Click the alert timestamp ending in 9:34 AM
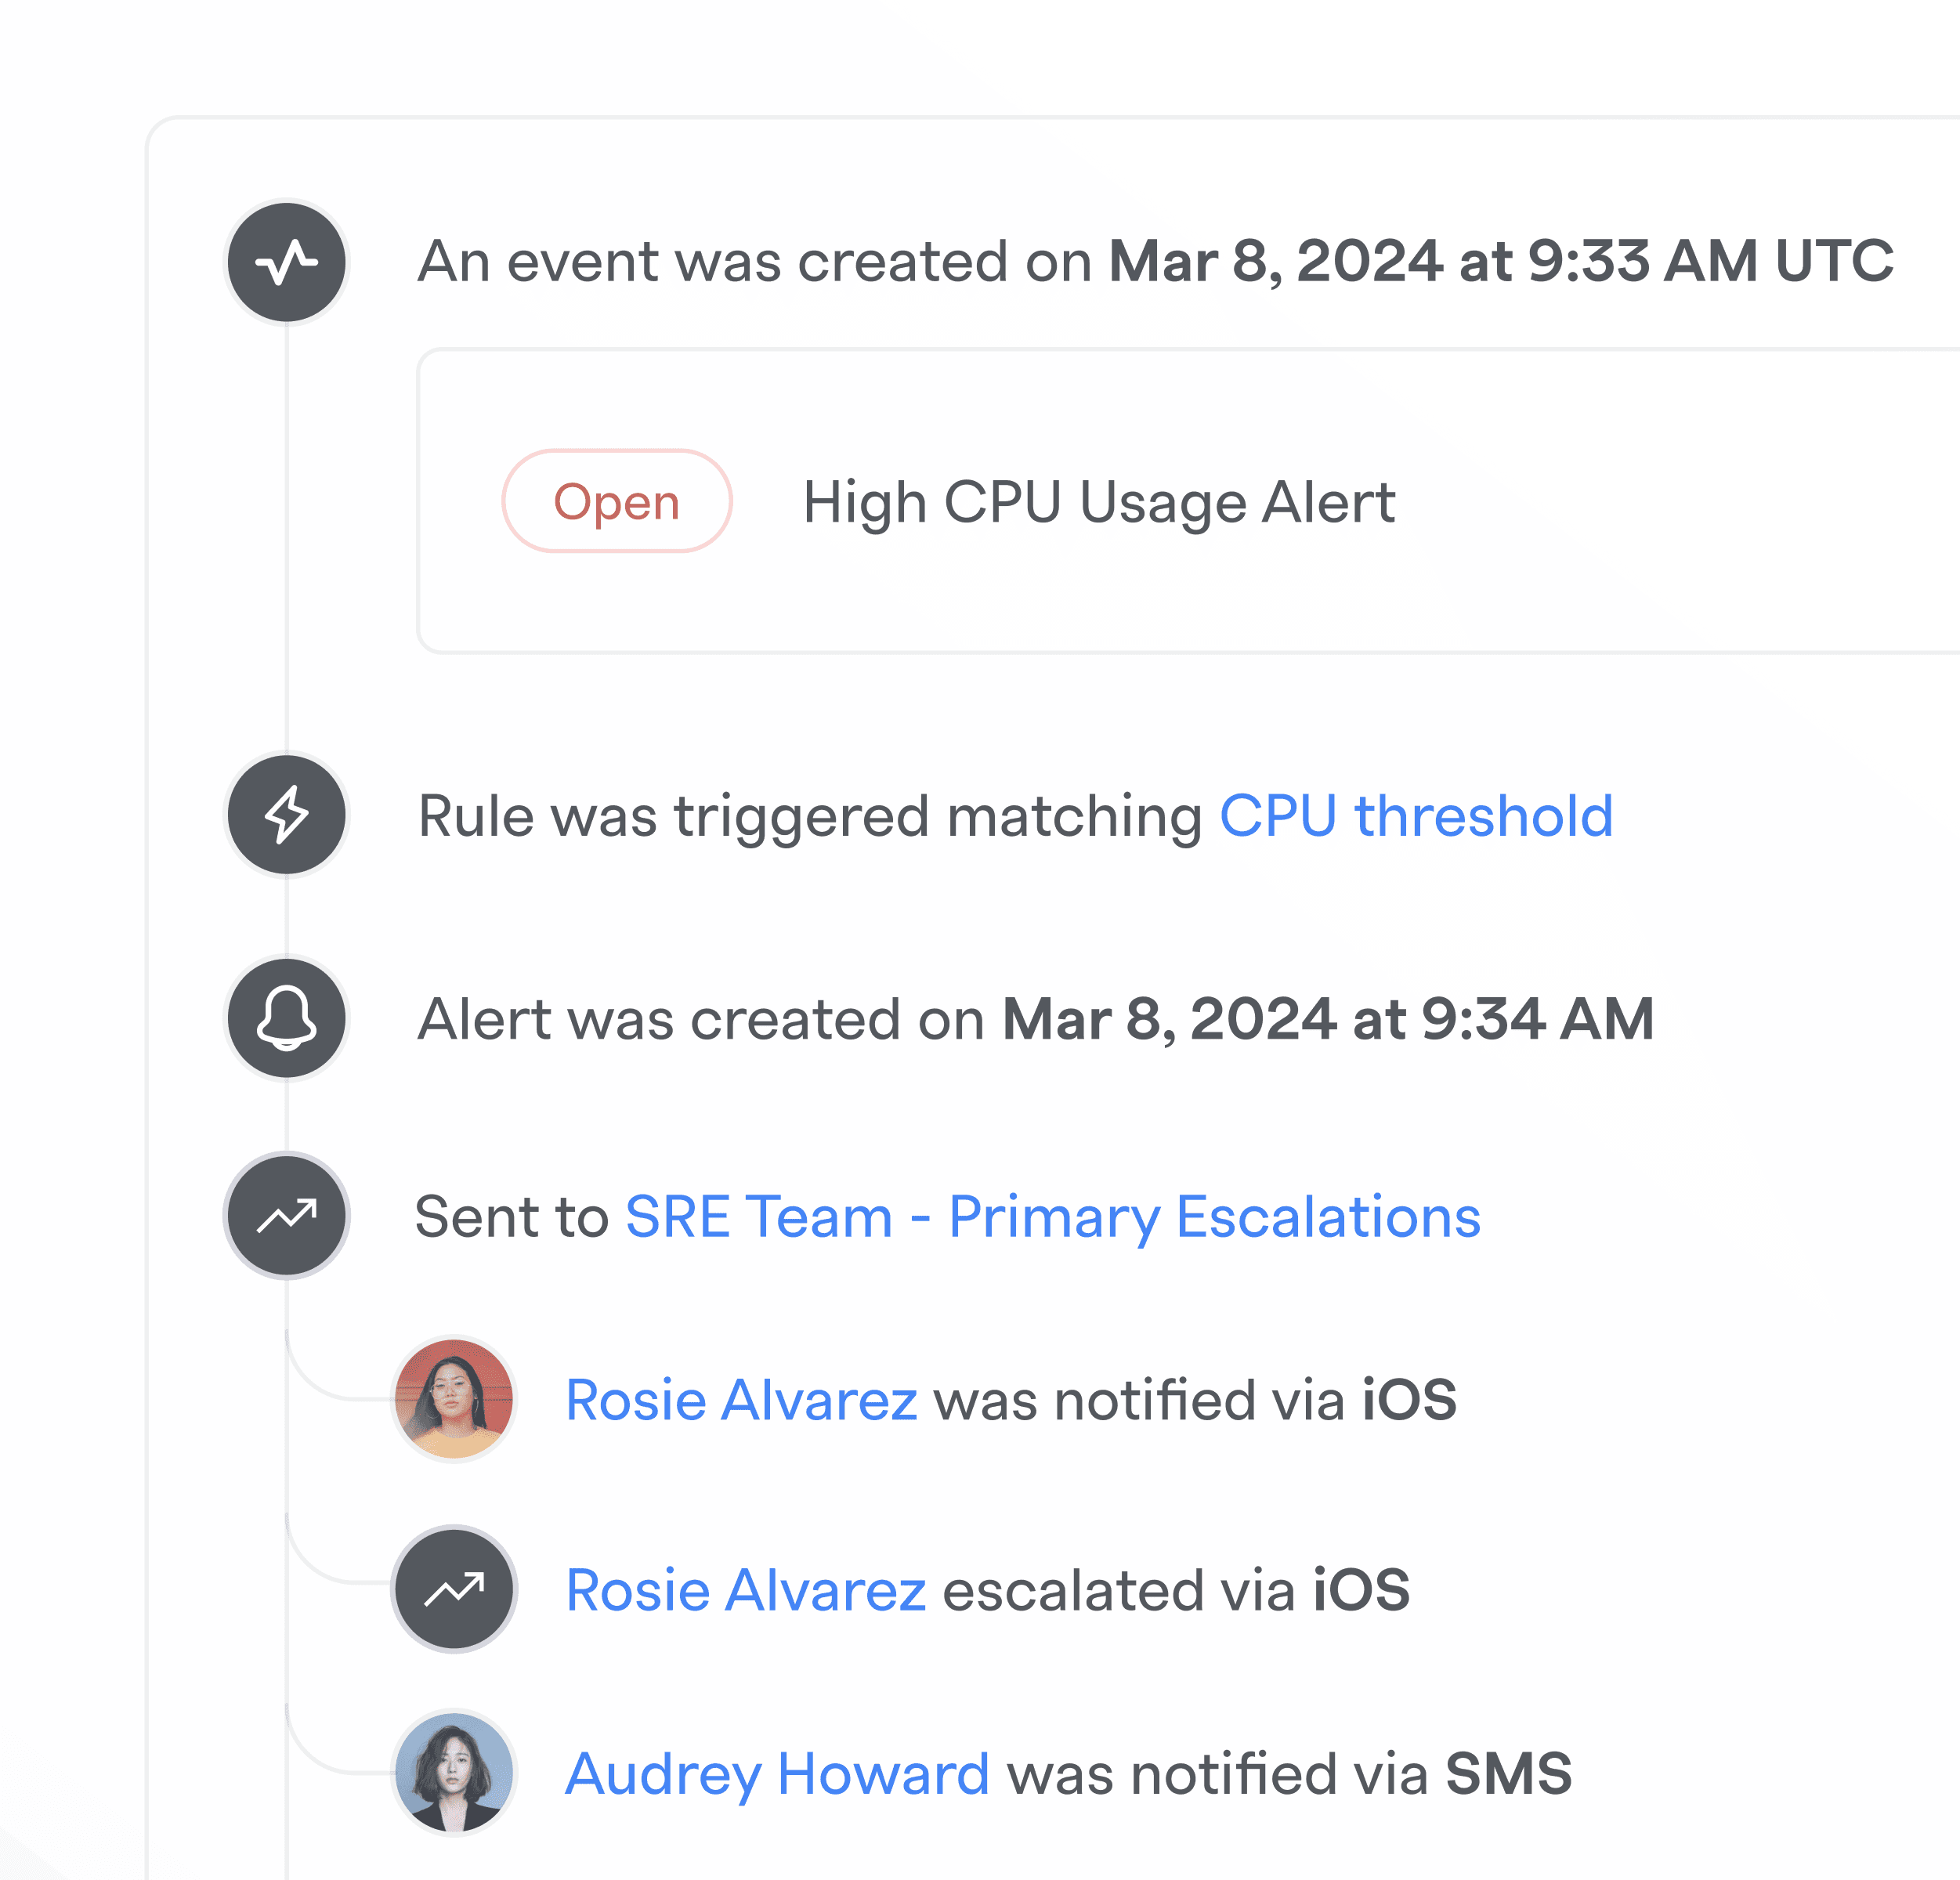Viewport: 1960px width, 1880px height. (x=1327, y=1019)
